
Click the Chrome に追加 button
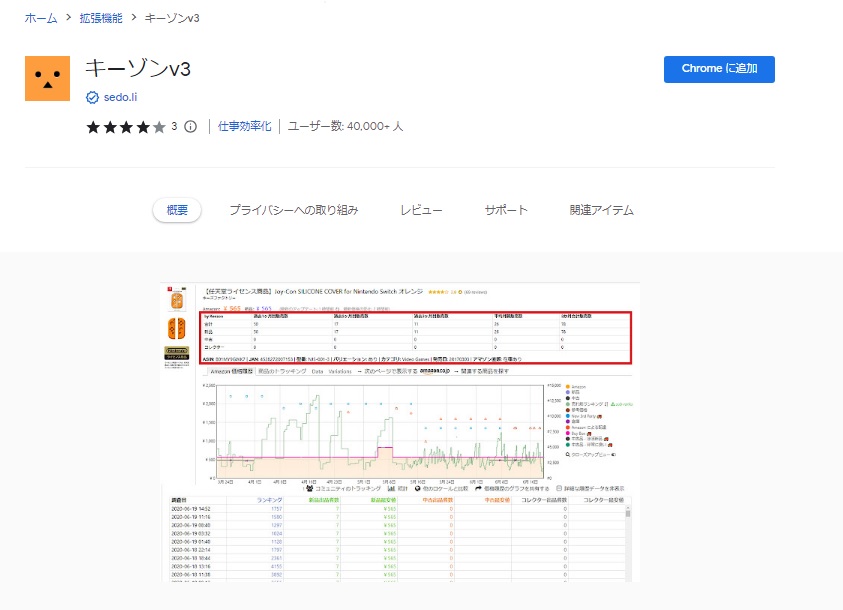coord(719,69)
